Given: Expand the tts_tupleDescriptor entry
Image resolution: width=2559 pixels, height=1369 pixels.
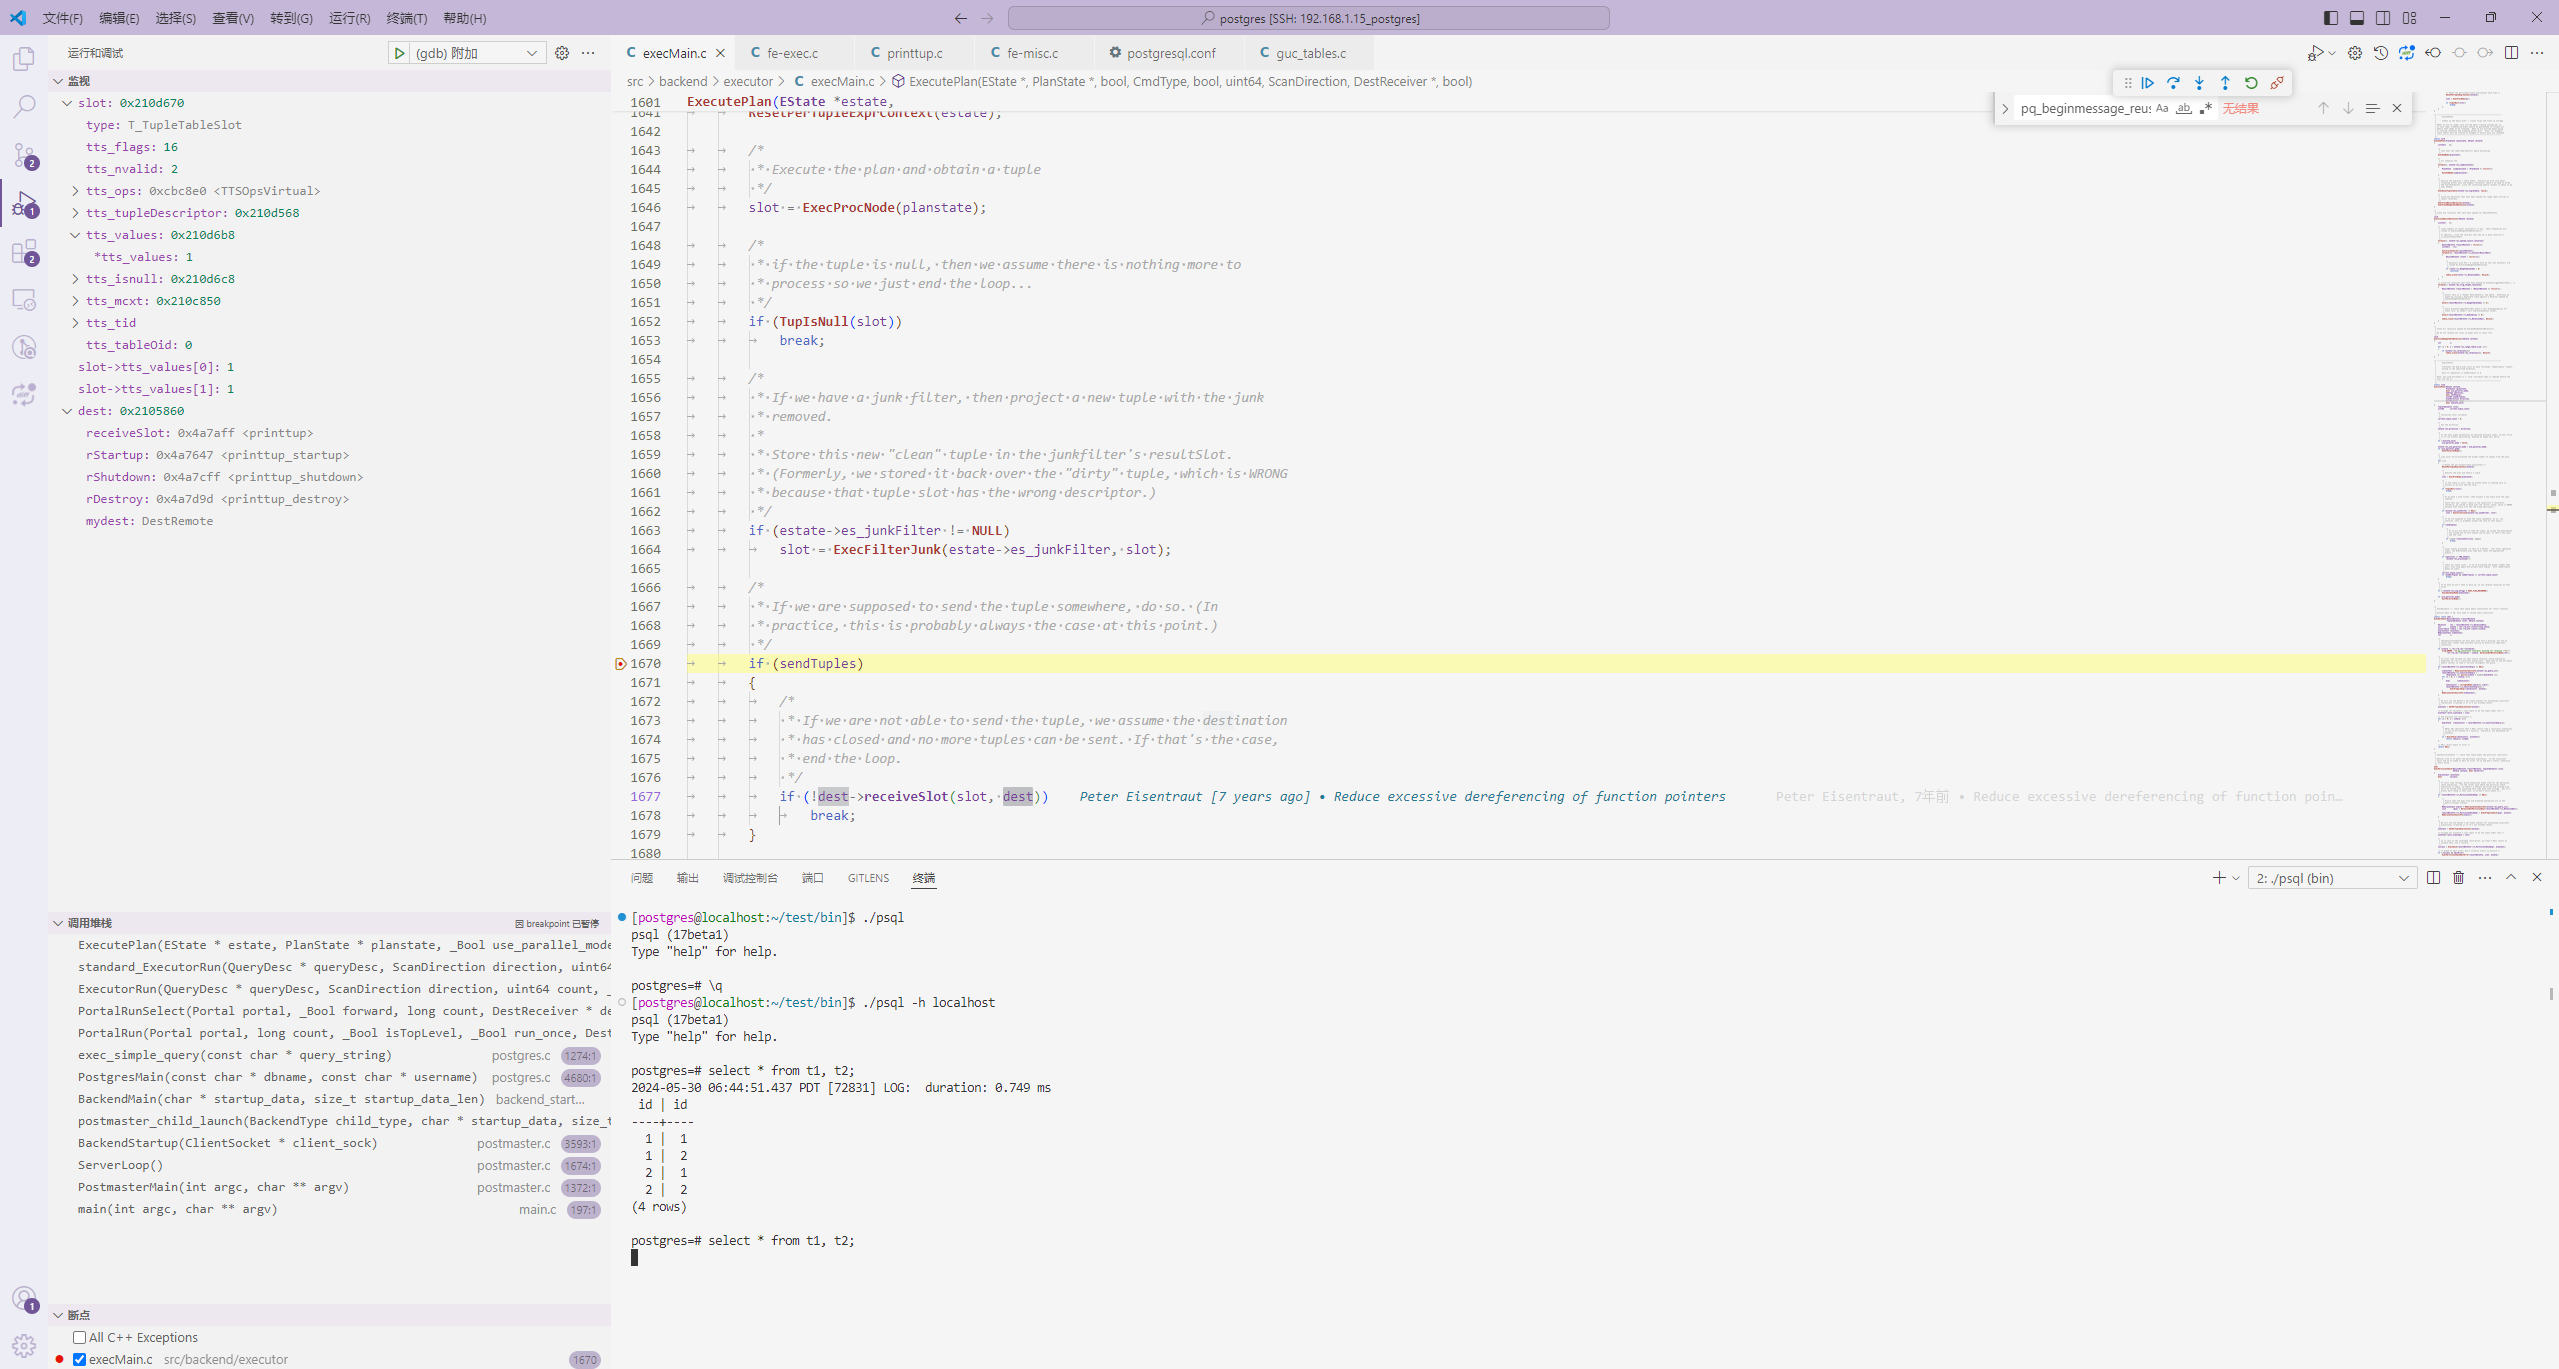Looking at the screenshot, I should pos(75,213).
